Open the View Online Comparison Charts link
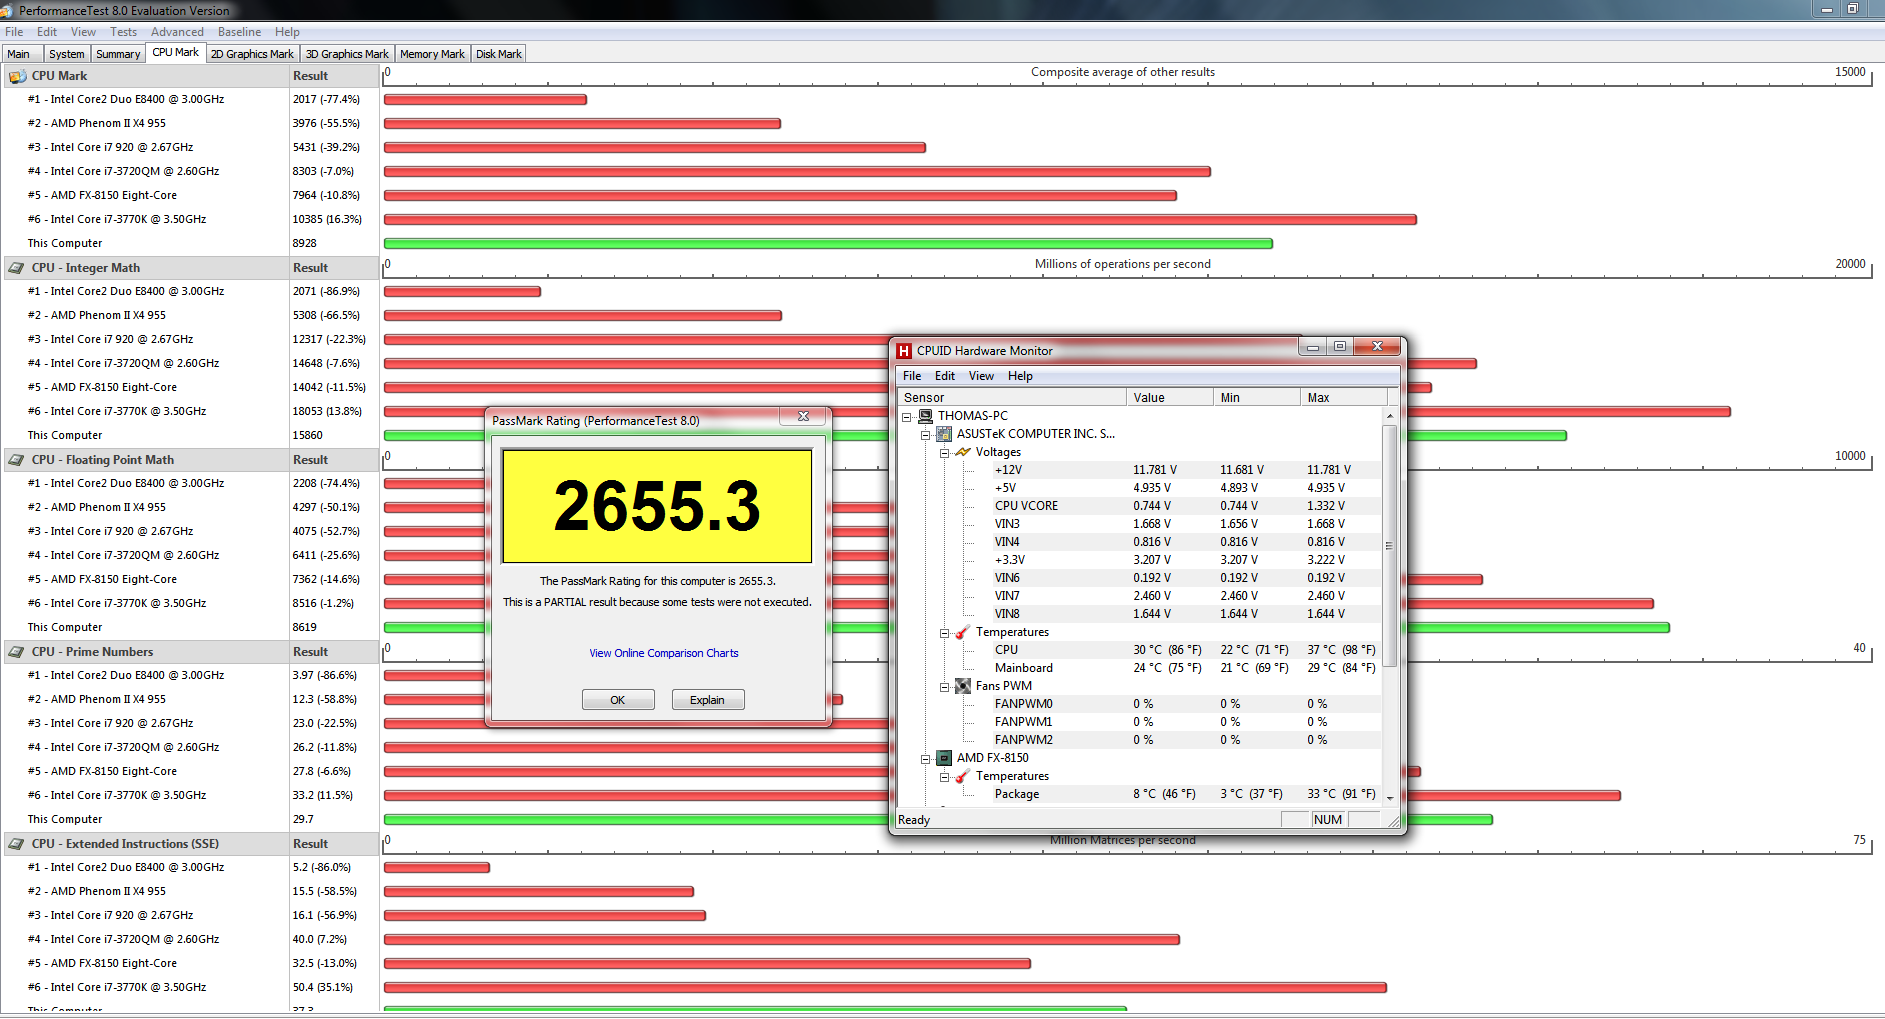Image resolution: width=1885 pixels, height=1019 pixels. pos(664,653)
